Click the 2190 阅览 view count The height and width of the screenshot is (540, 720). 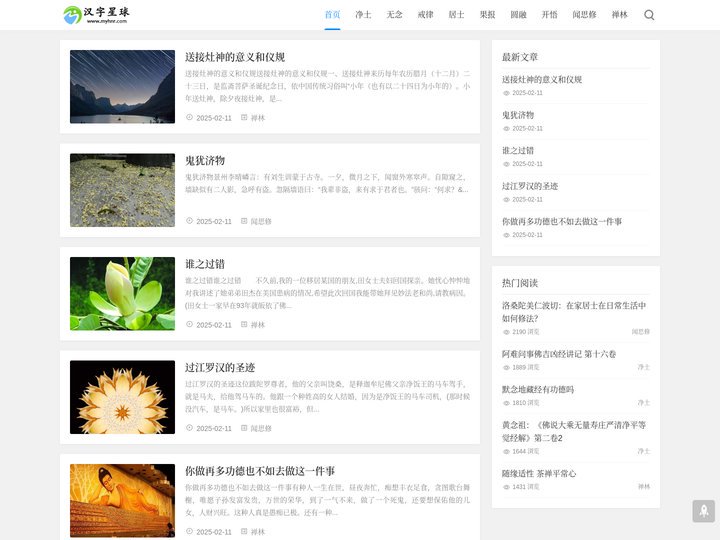[x=521, y=332]
